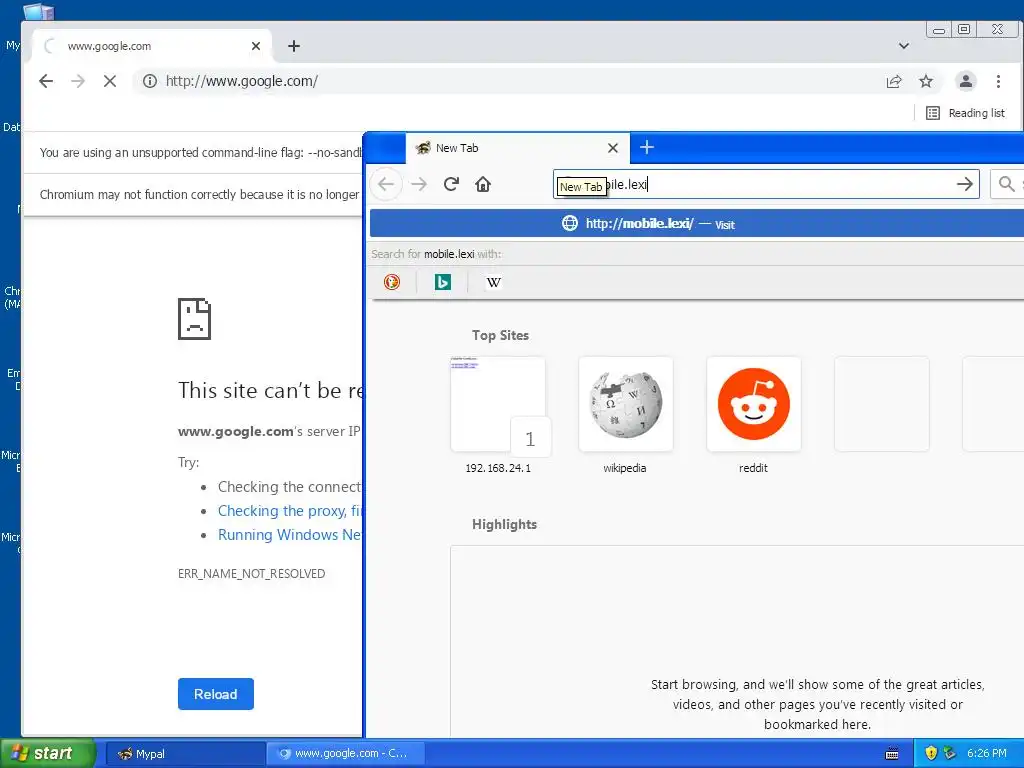Open the Checking the proxy link
Viewport: 1024px width, 768px height.
pos(290,511)
